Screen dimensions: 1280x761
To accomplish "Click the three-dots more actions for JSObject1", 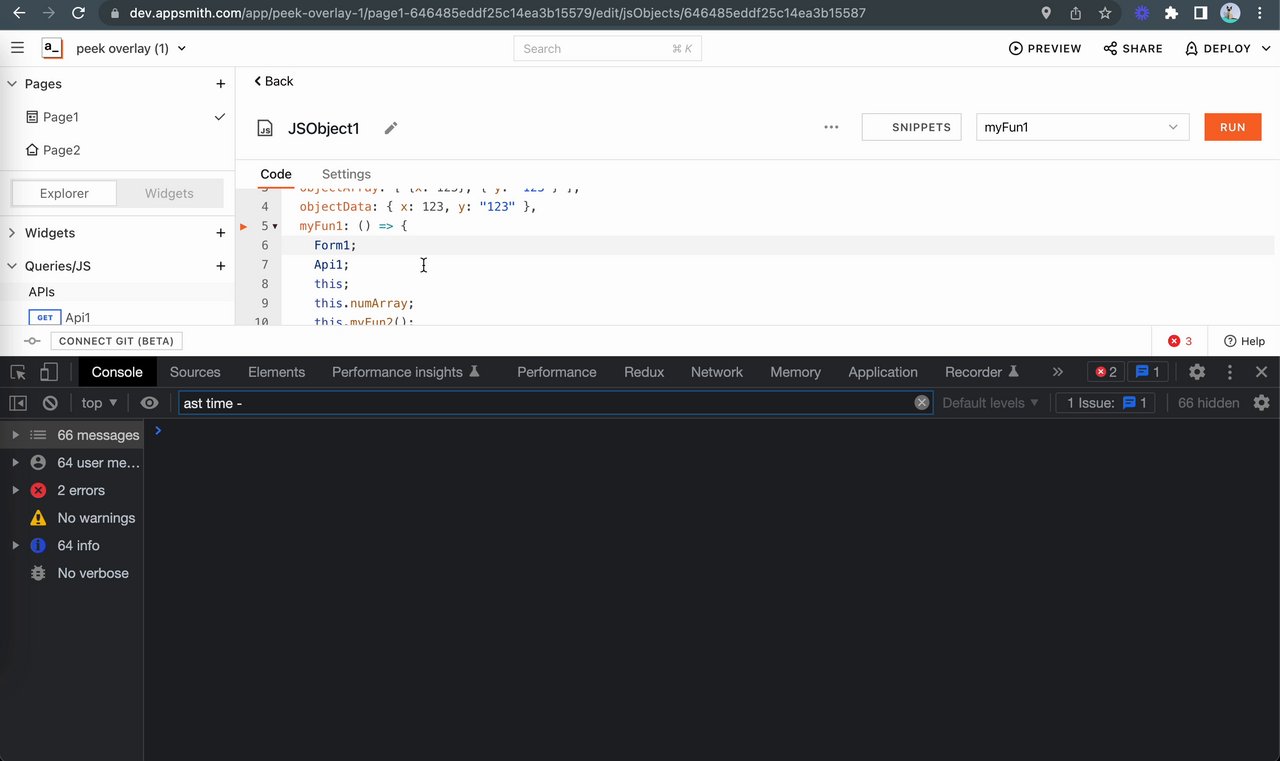I will click(x=831, y=127).
